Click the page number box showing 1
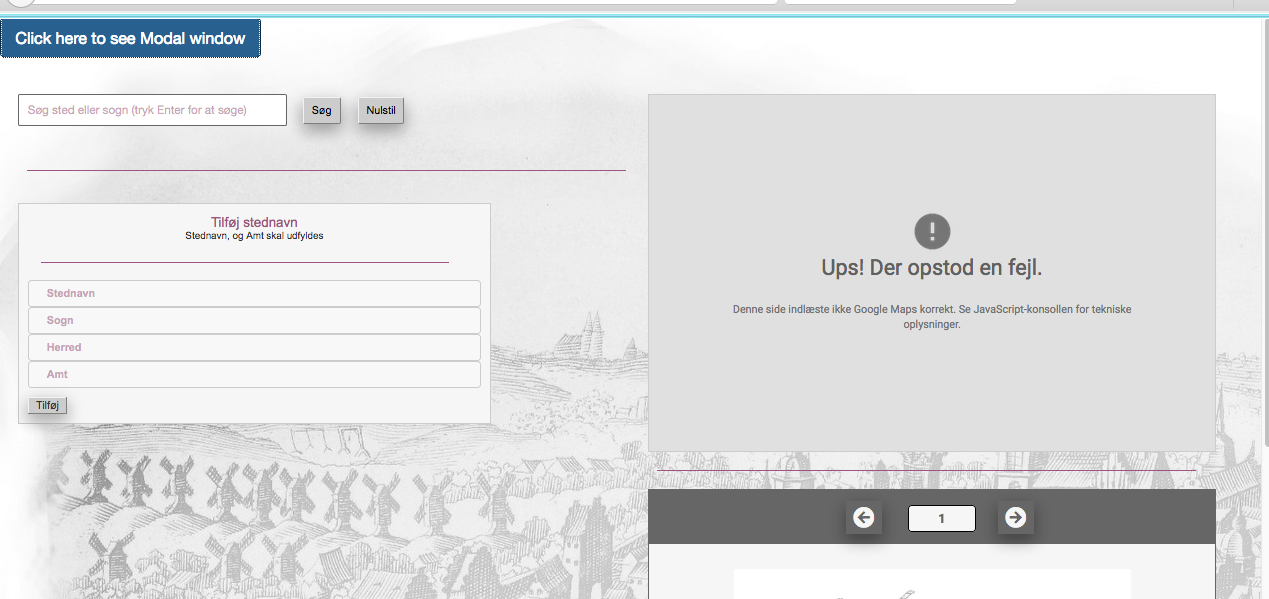 [941, 519]
